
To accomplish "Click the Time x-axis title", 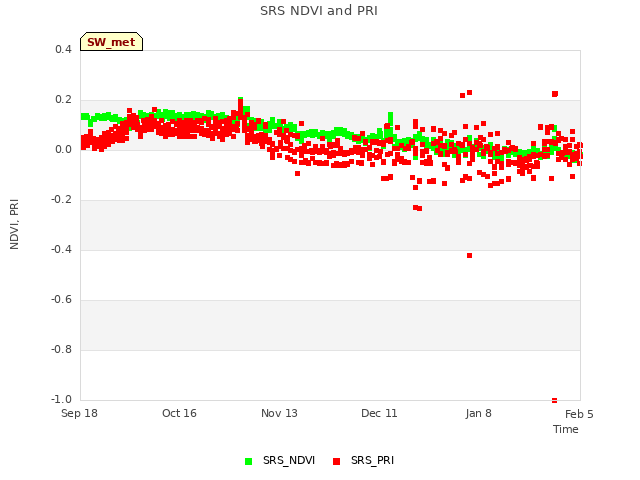I will [566, 429].
